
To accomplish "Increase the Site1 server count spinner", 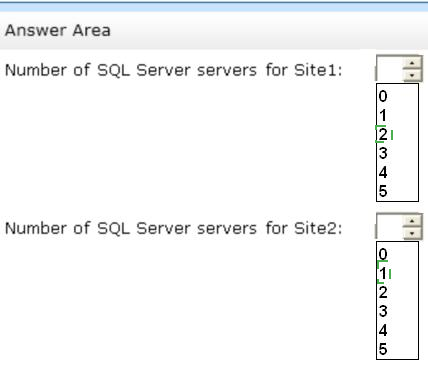I will pyautogui.click(x=412, y=63).
